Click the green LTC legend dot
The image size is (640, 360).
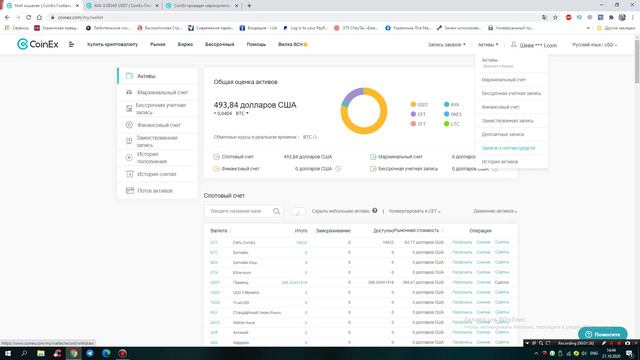pyautogui.click(x=447, y=124)
